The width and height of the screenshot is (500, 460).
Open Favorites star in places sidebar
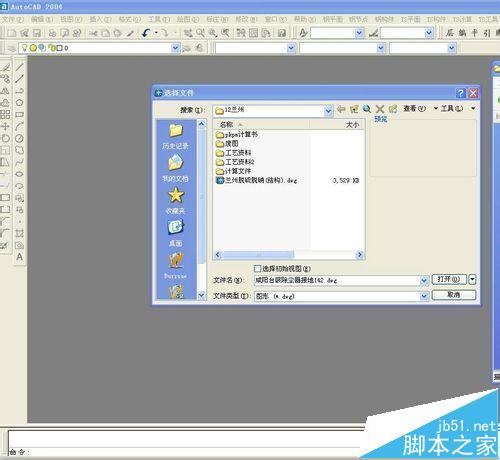click(x=176, y=201)
